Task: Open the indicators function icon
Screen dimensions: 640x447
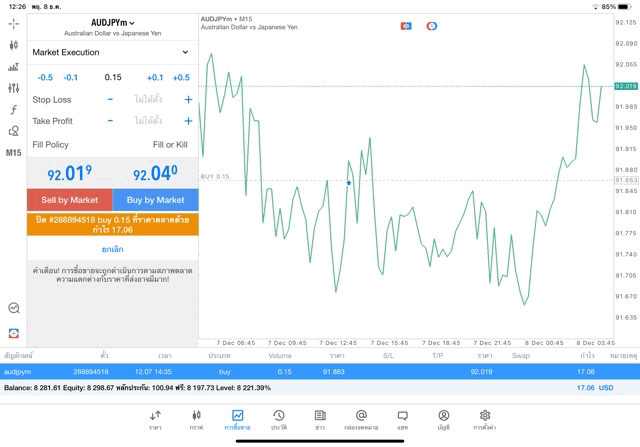Action: tap(13, 109)
